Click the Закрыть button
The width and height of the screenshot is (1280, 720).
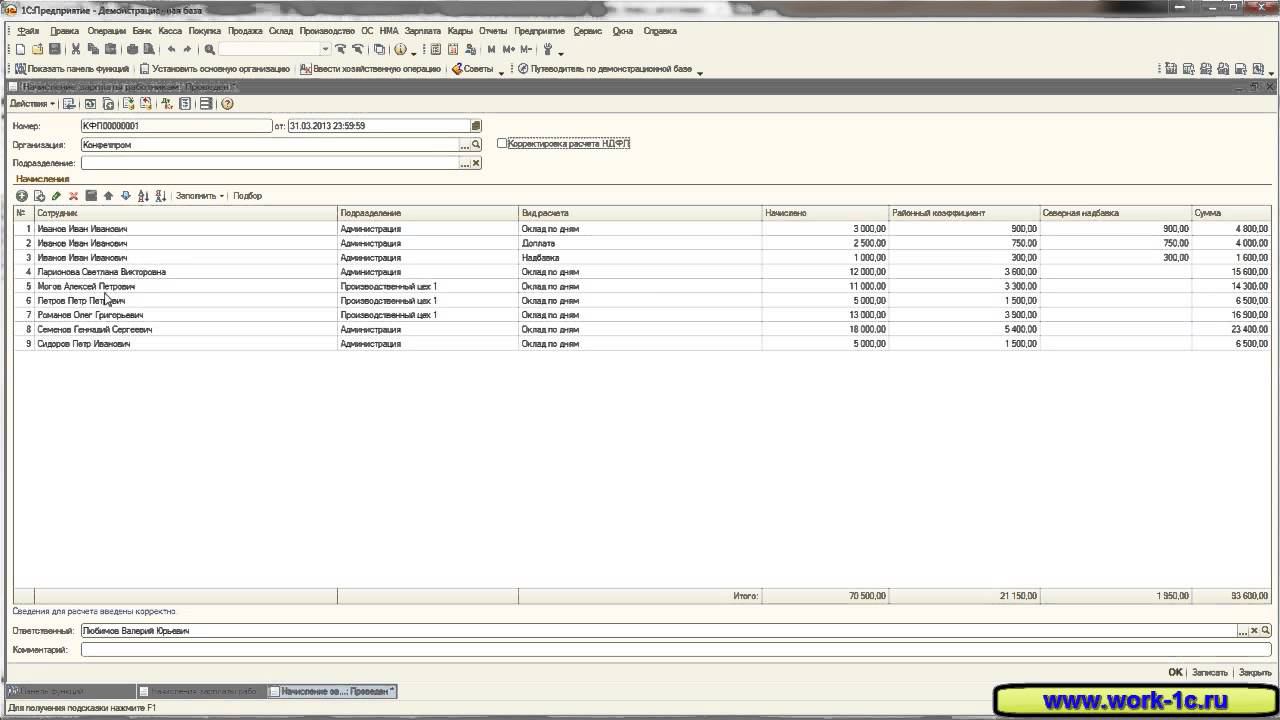[x=1255, y=673]
